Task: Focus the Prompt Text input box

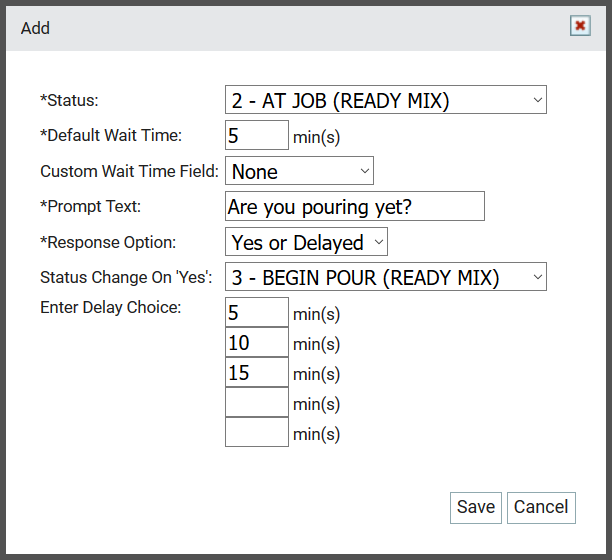Action: (x=355, y=206)
